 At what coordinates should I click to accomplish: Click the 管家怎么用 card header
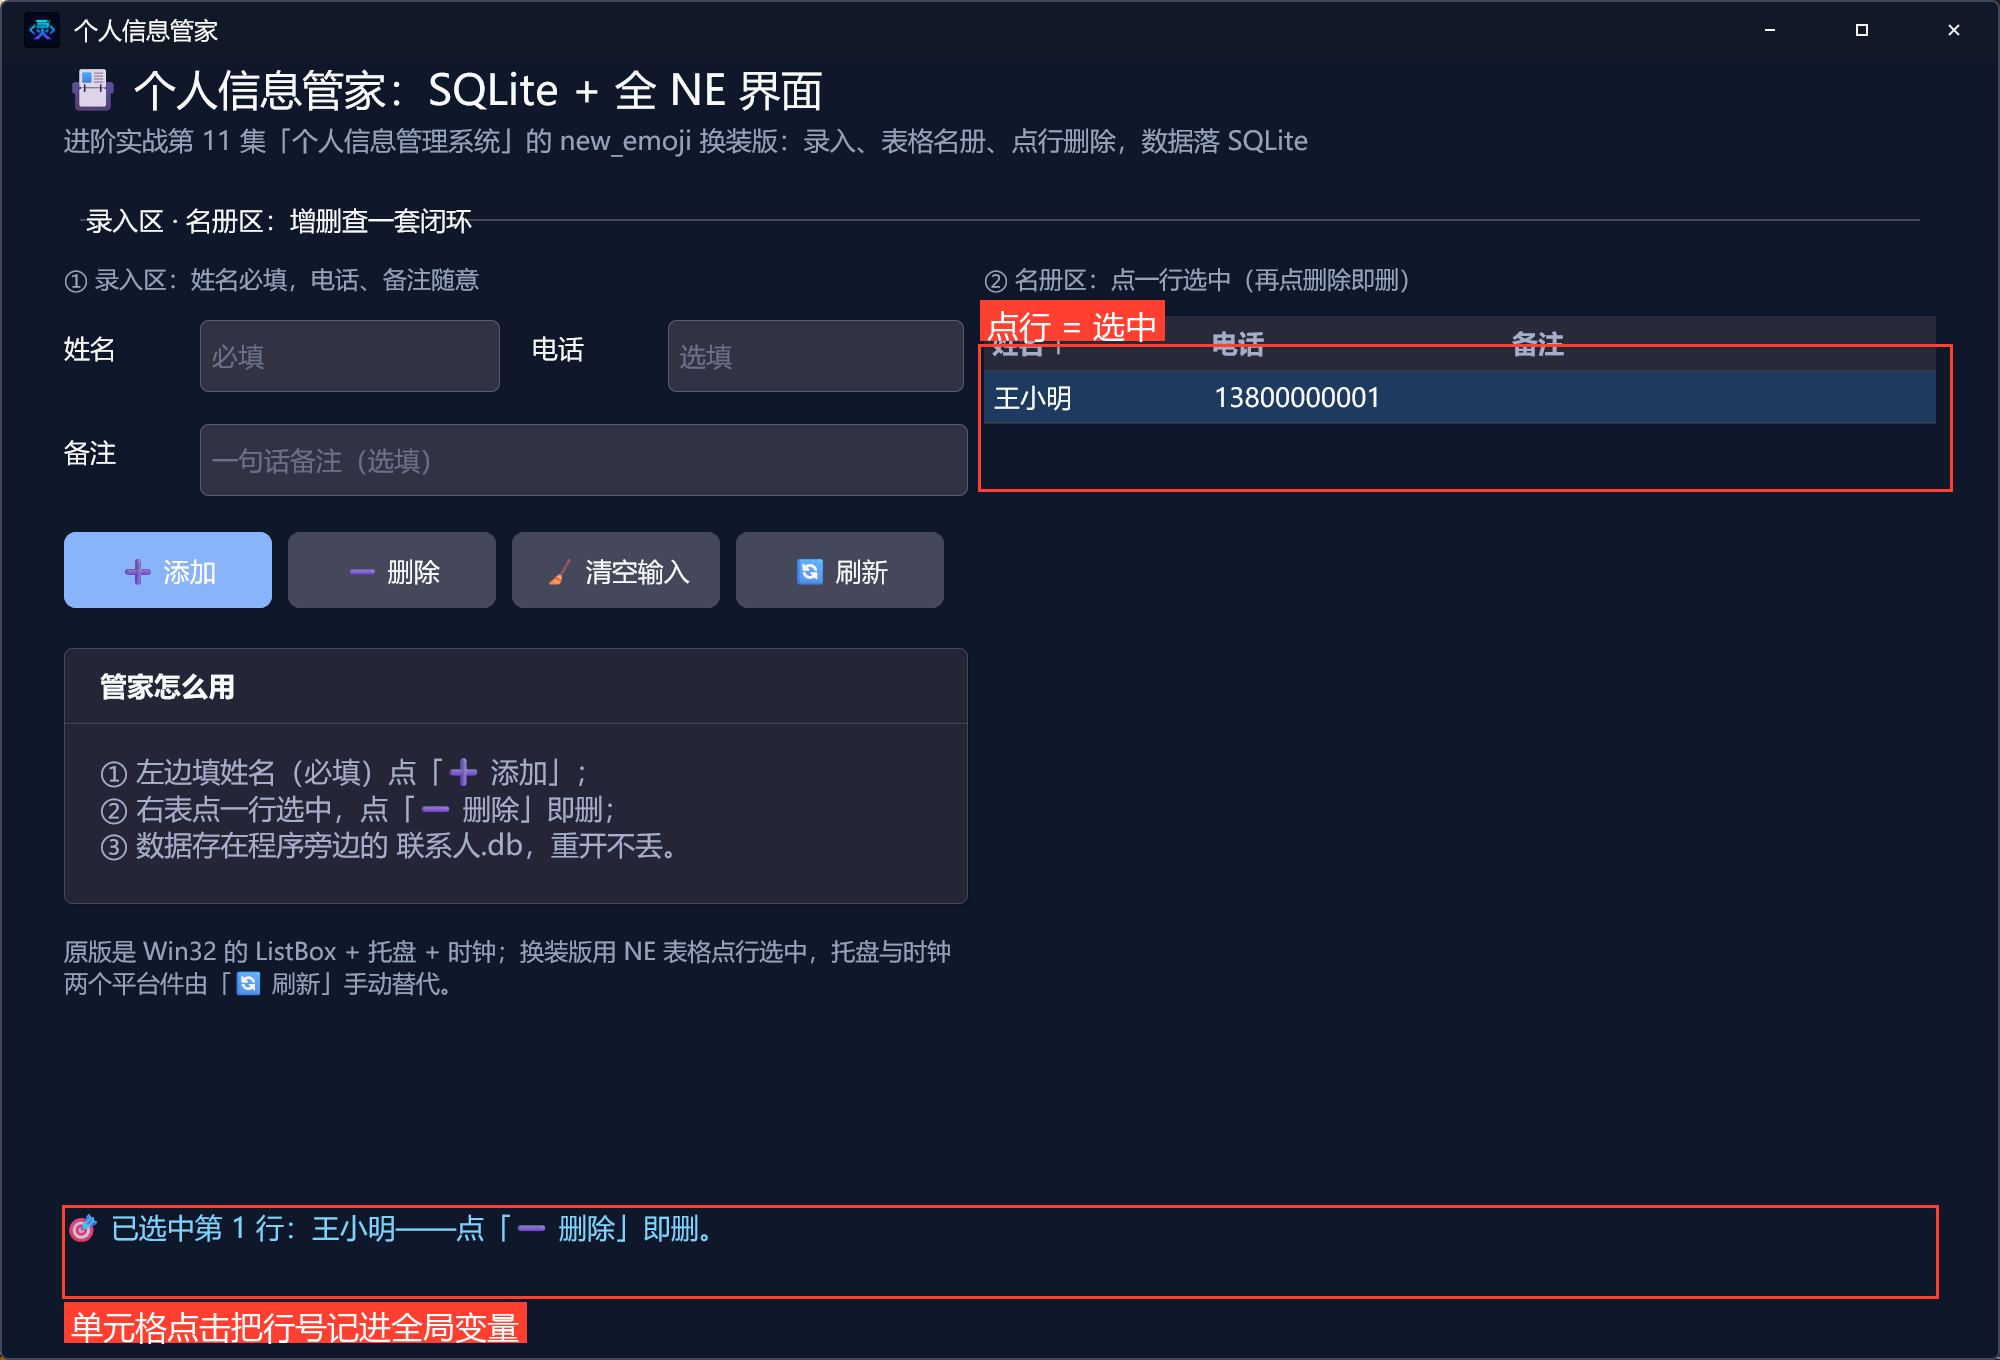(x=516, y=686)
